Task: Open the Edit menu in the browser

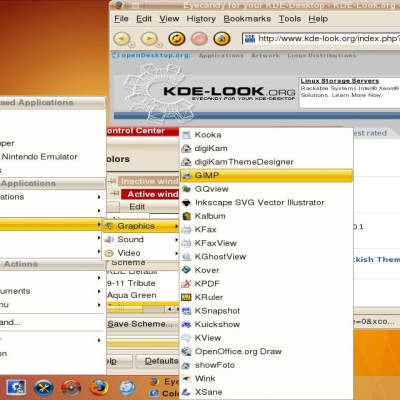Action: tap(144, 19)
